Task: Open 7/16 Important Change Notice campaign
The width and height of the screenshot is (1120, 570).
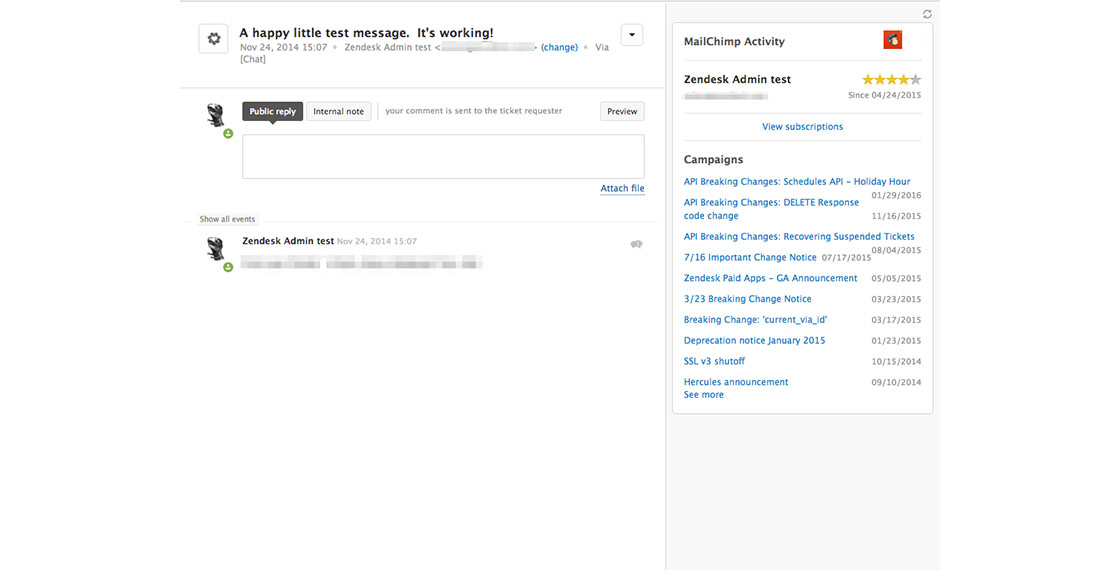Action: (750, 257)
